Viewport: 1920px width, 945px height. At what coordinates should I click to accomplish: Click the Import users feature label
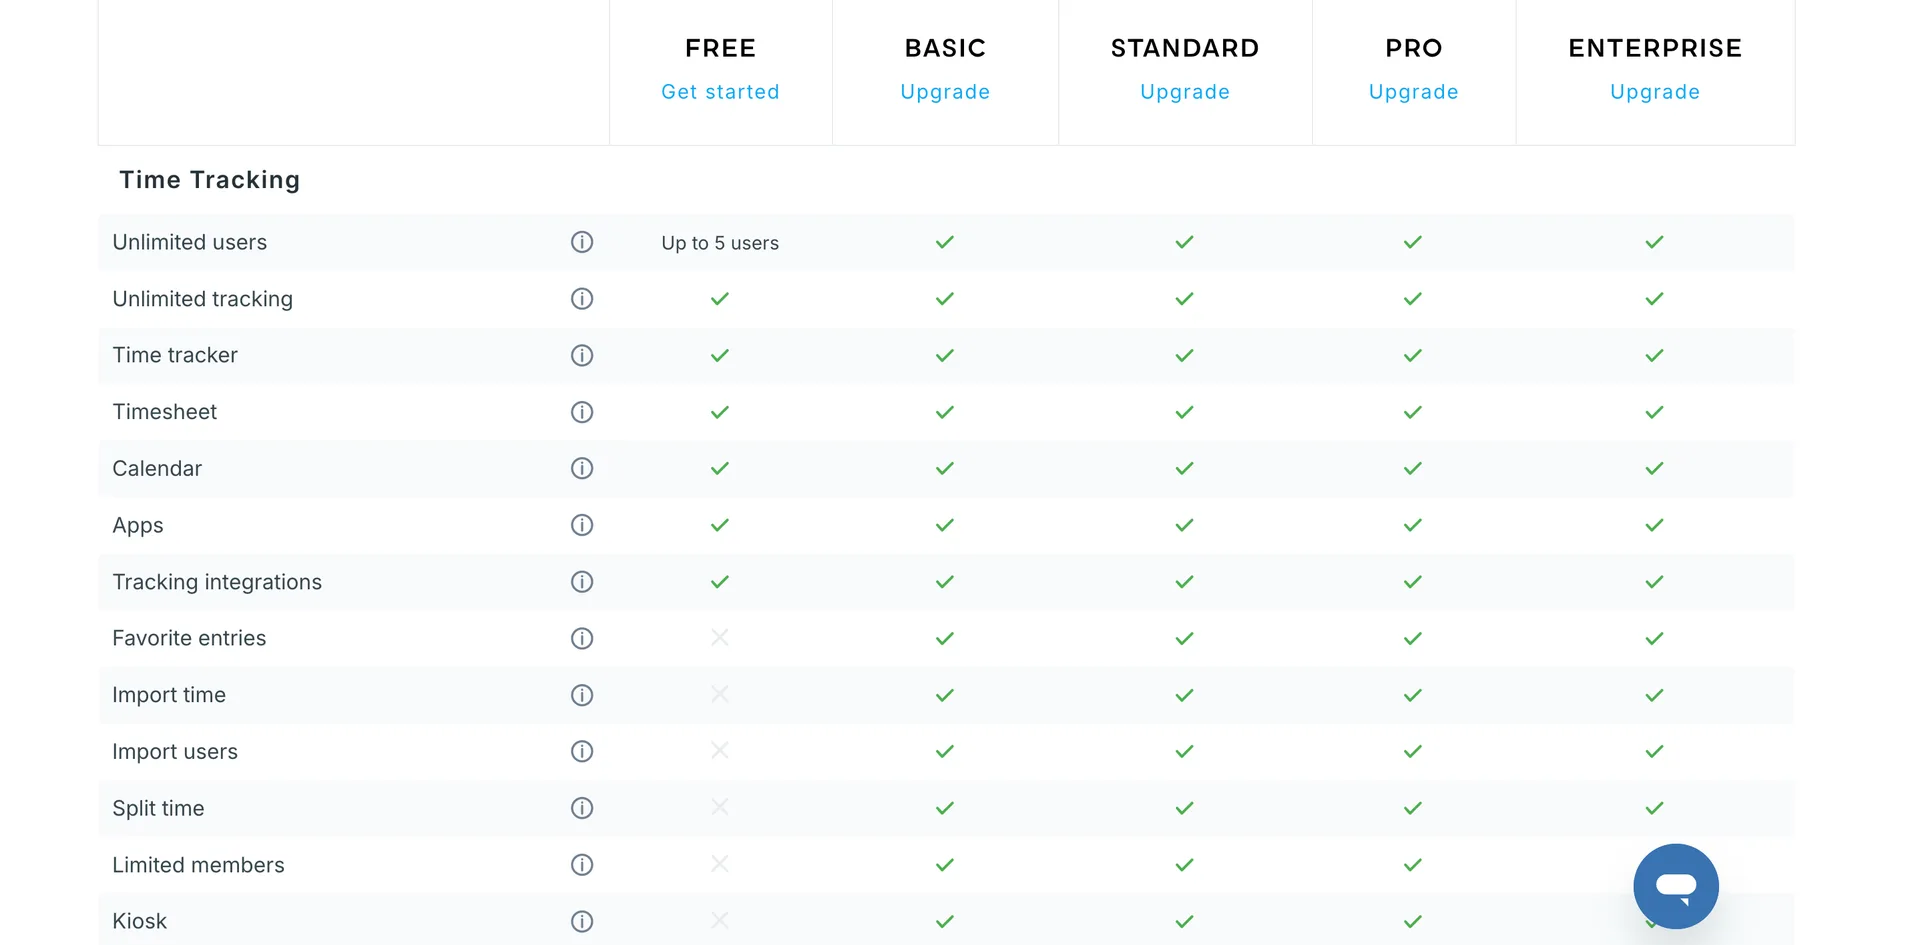click(175, 751)
